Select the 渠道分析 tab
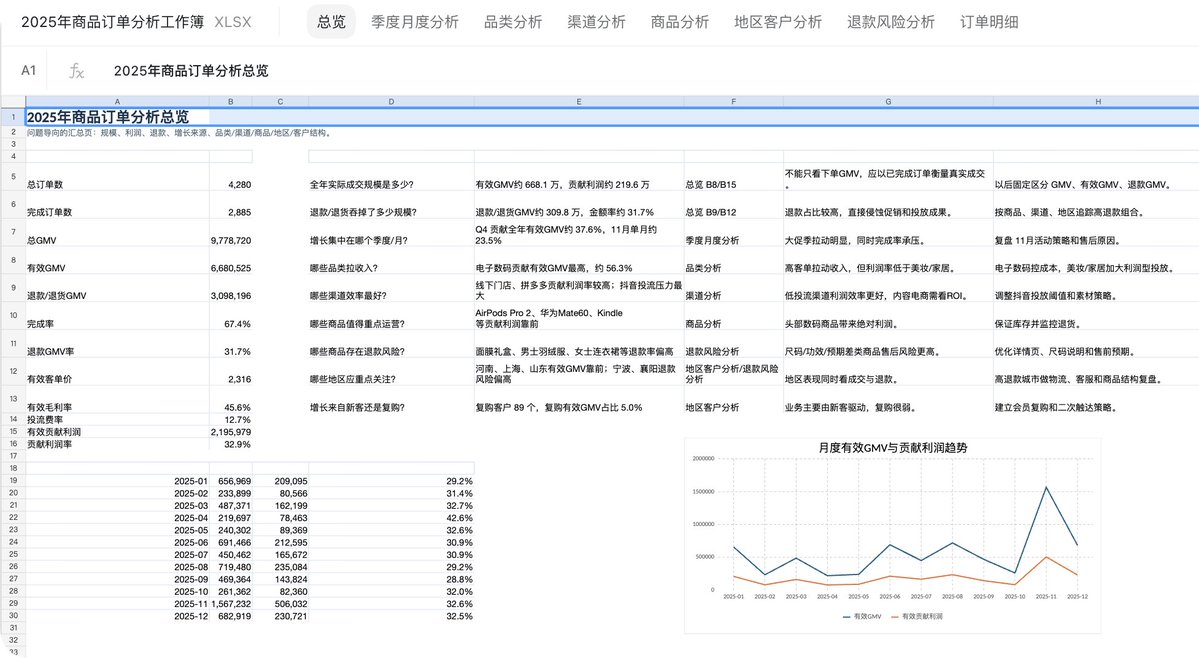Image resolution: width=1199 pixels, height=658 pixels. 596,22
